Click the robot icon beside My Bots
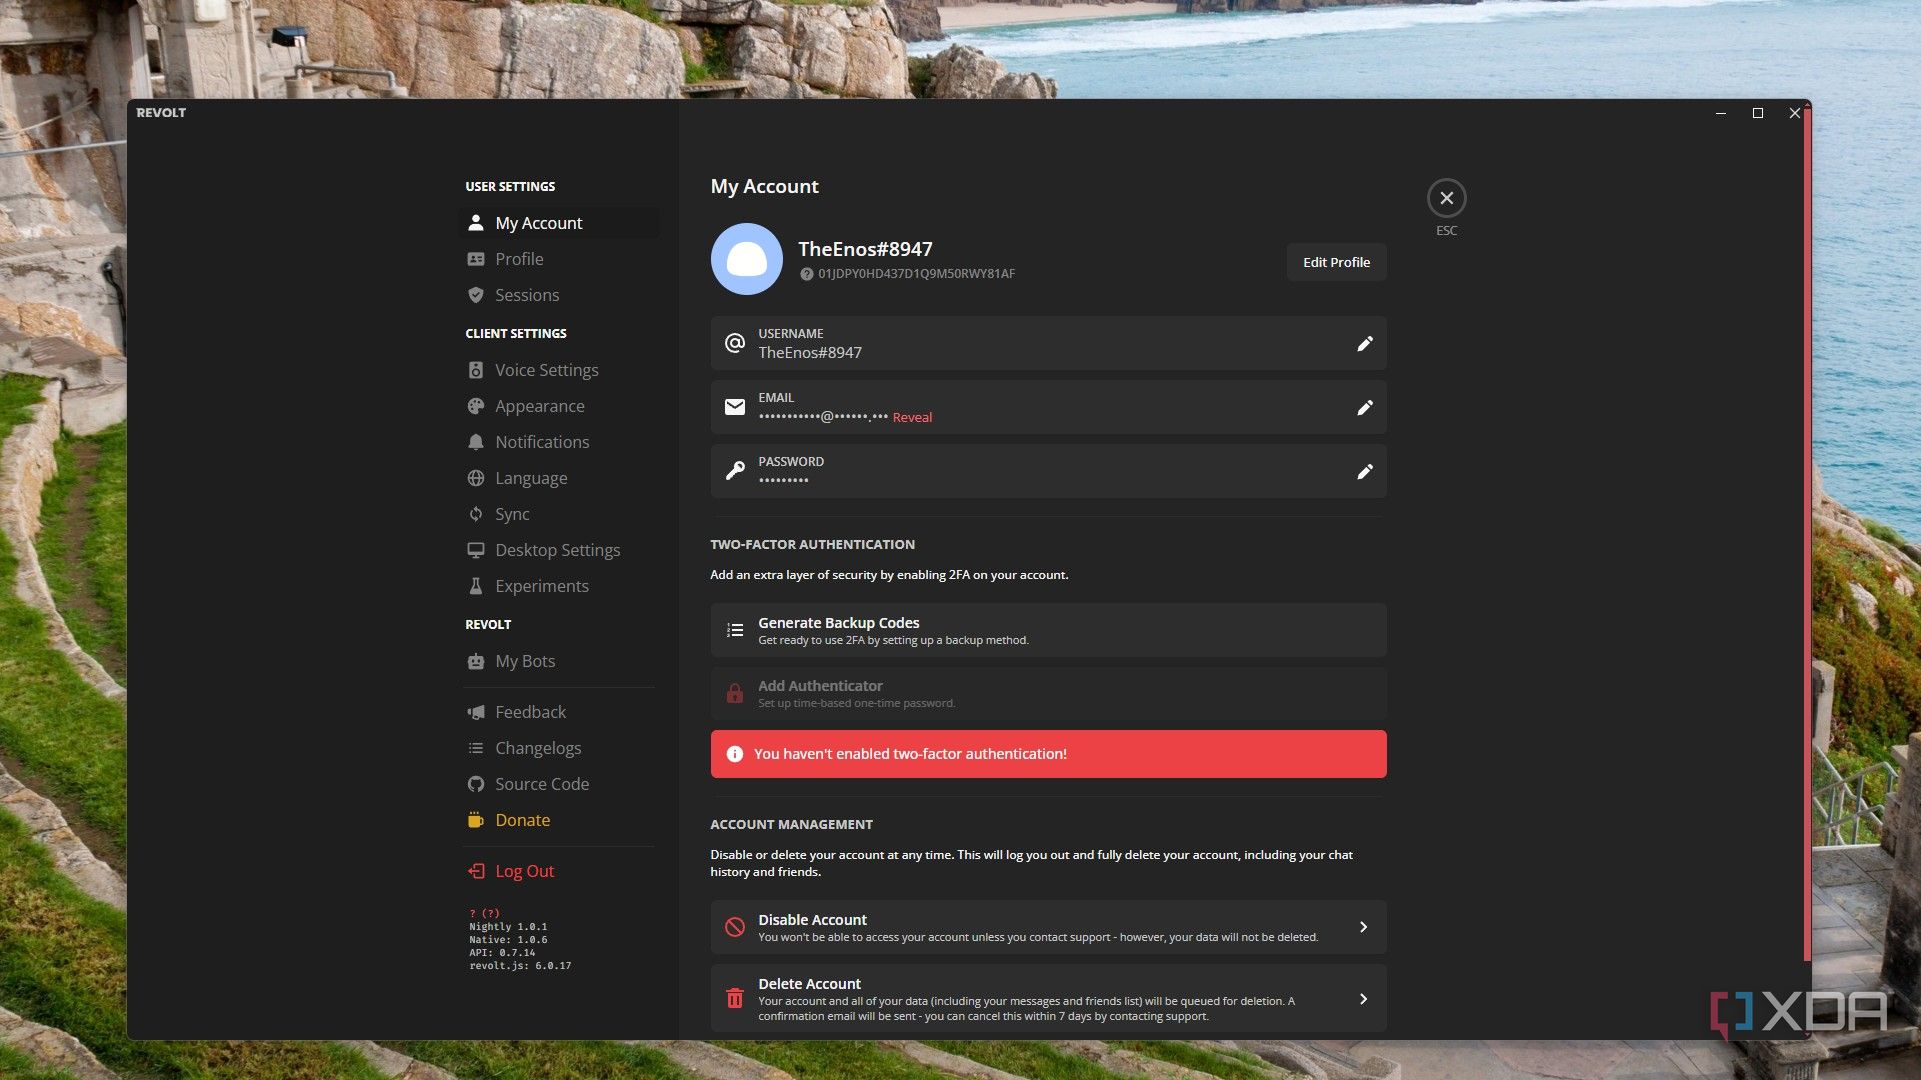This screenshot has height=1080, width=1921. [476, 661]
